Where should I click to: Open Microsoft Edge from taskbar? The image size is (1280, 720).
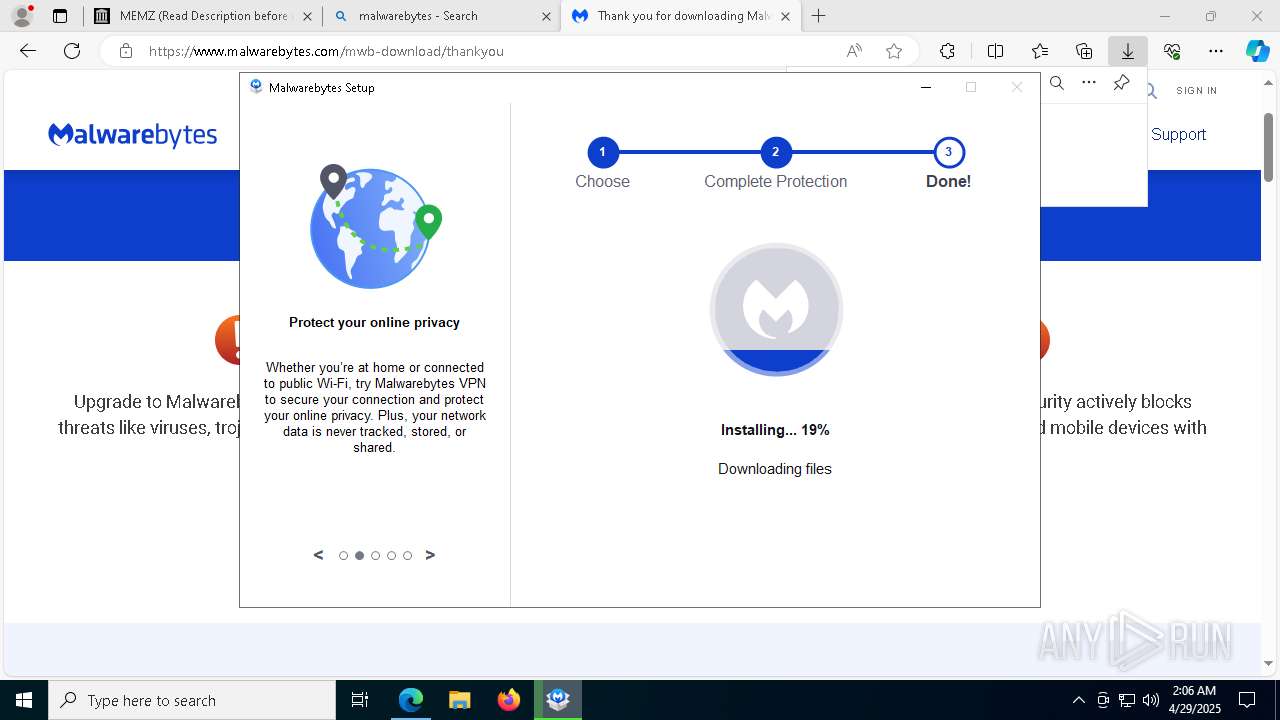(411, 700)
